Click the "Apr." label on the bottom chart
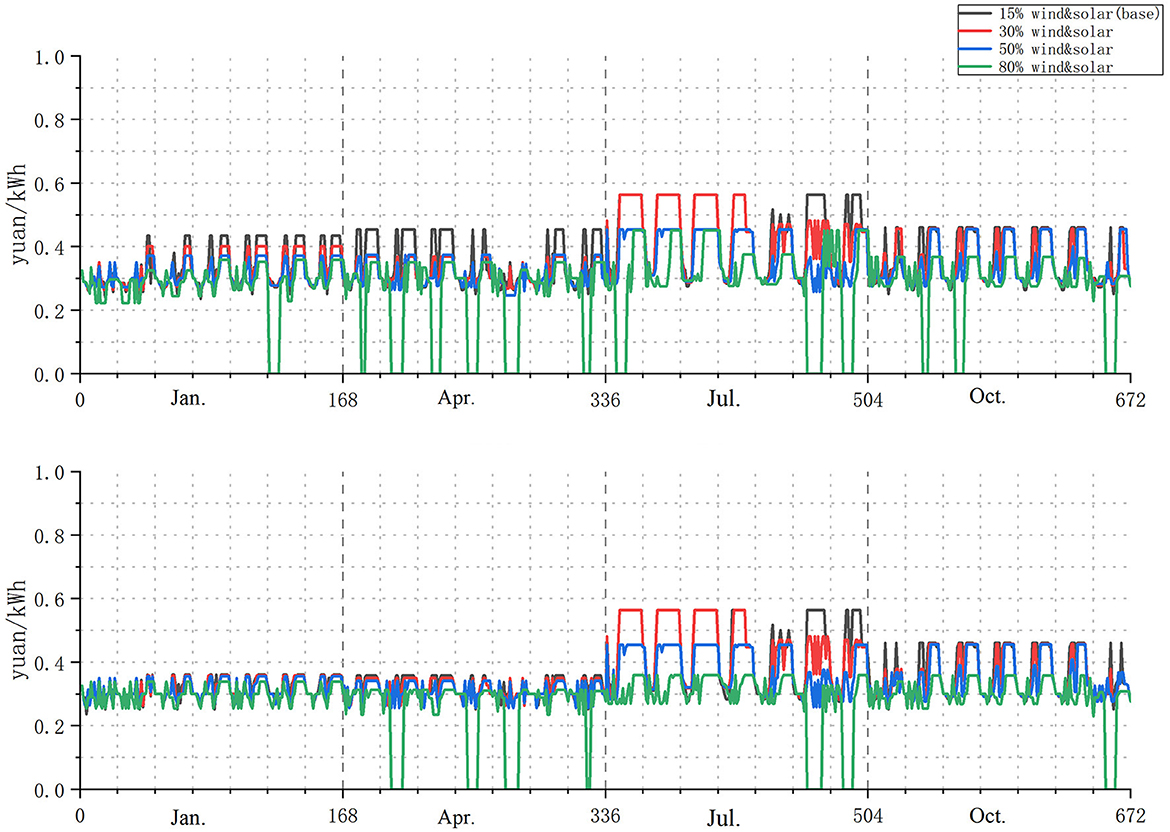The height and width of the screenshot is (832, 1170). pos(456,818)
